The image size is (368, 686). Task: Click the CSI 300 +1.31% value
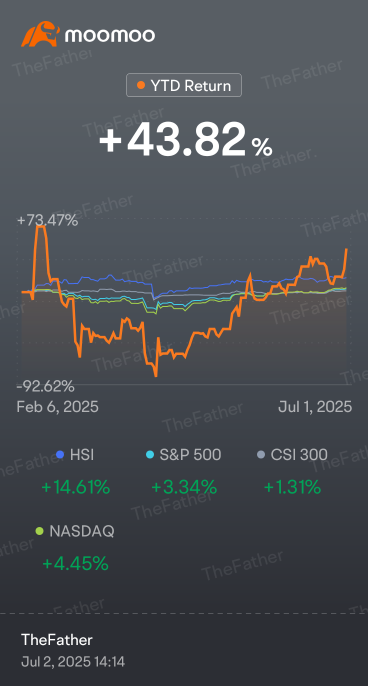click(292, 487)
